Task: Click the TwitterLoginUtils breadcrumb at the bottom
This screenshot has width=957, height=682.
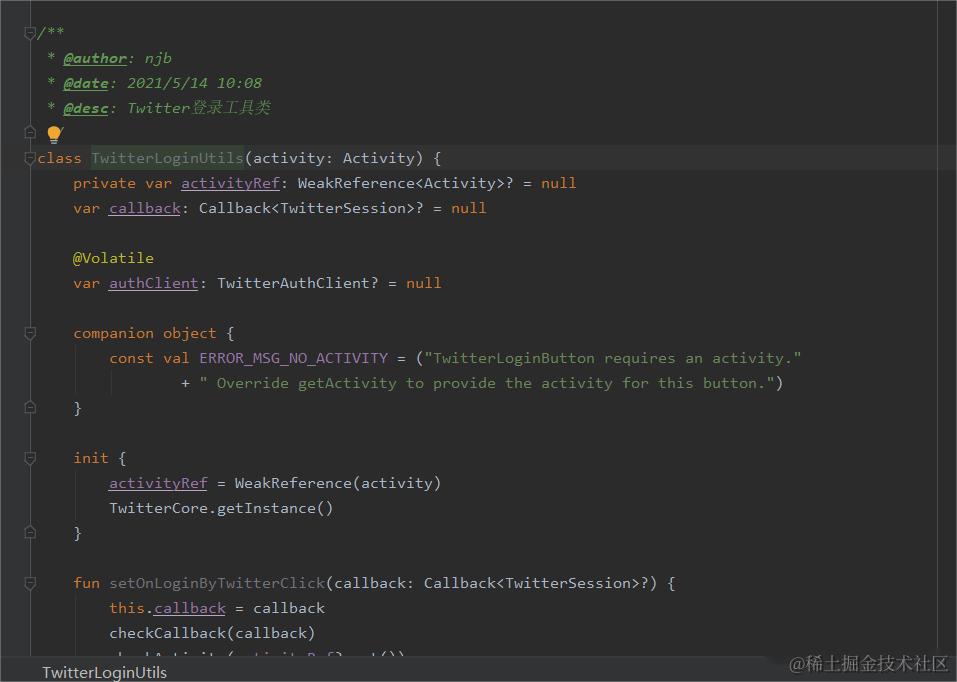Action: tap(104, 672)
